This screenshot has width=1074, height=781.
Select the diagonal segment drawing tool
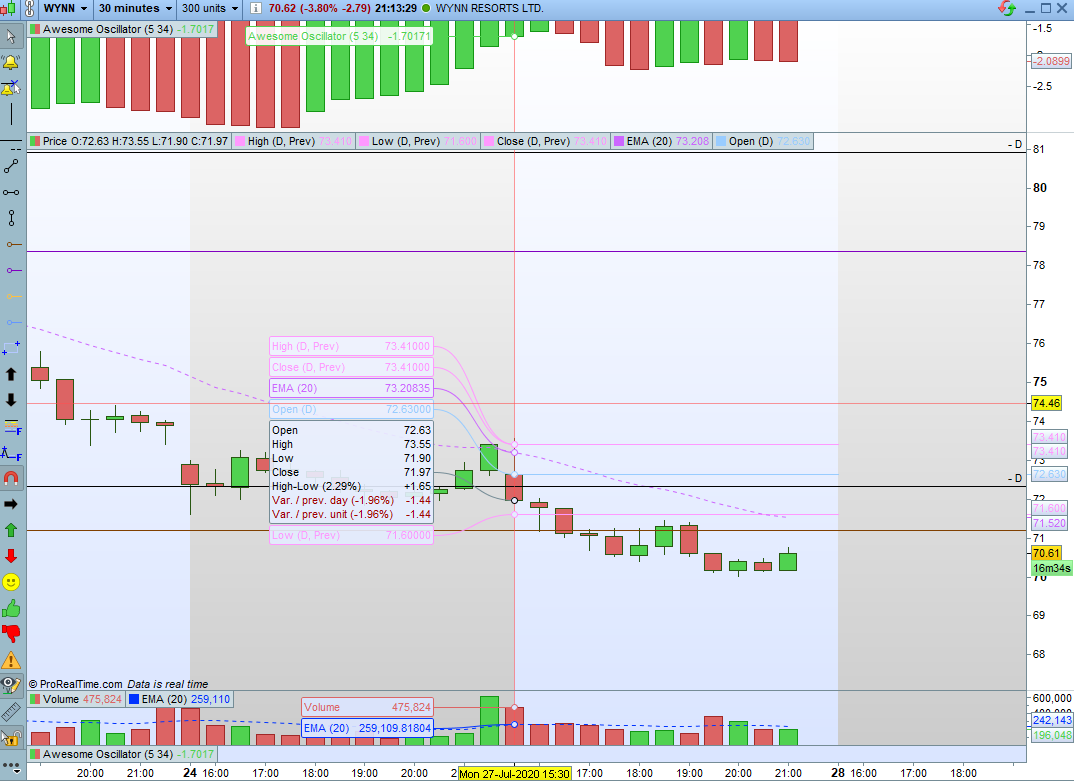click(11, 166)
